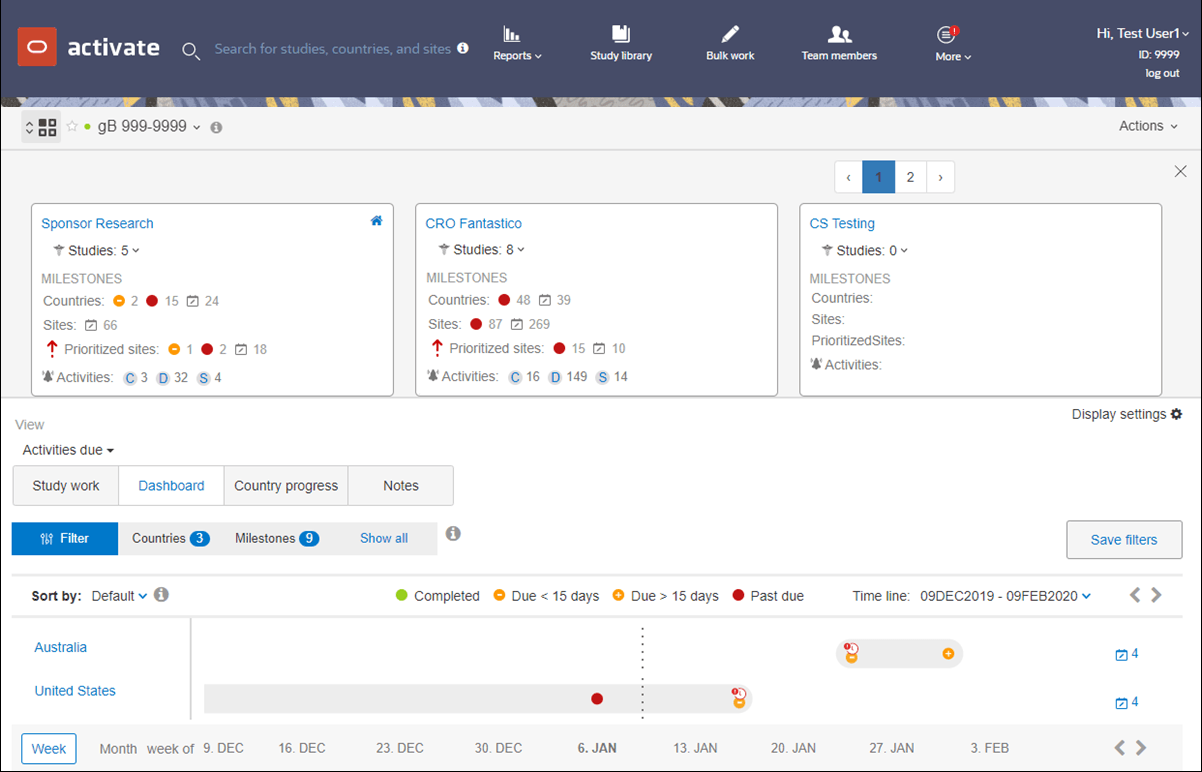The width and height of the screenshot is (1202, 772).
Task: Open the Activities due view dropdown
Action: point(68,450)
